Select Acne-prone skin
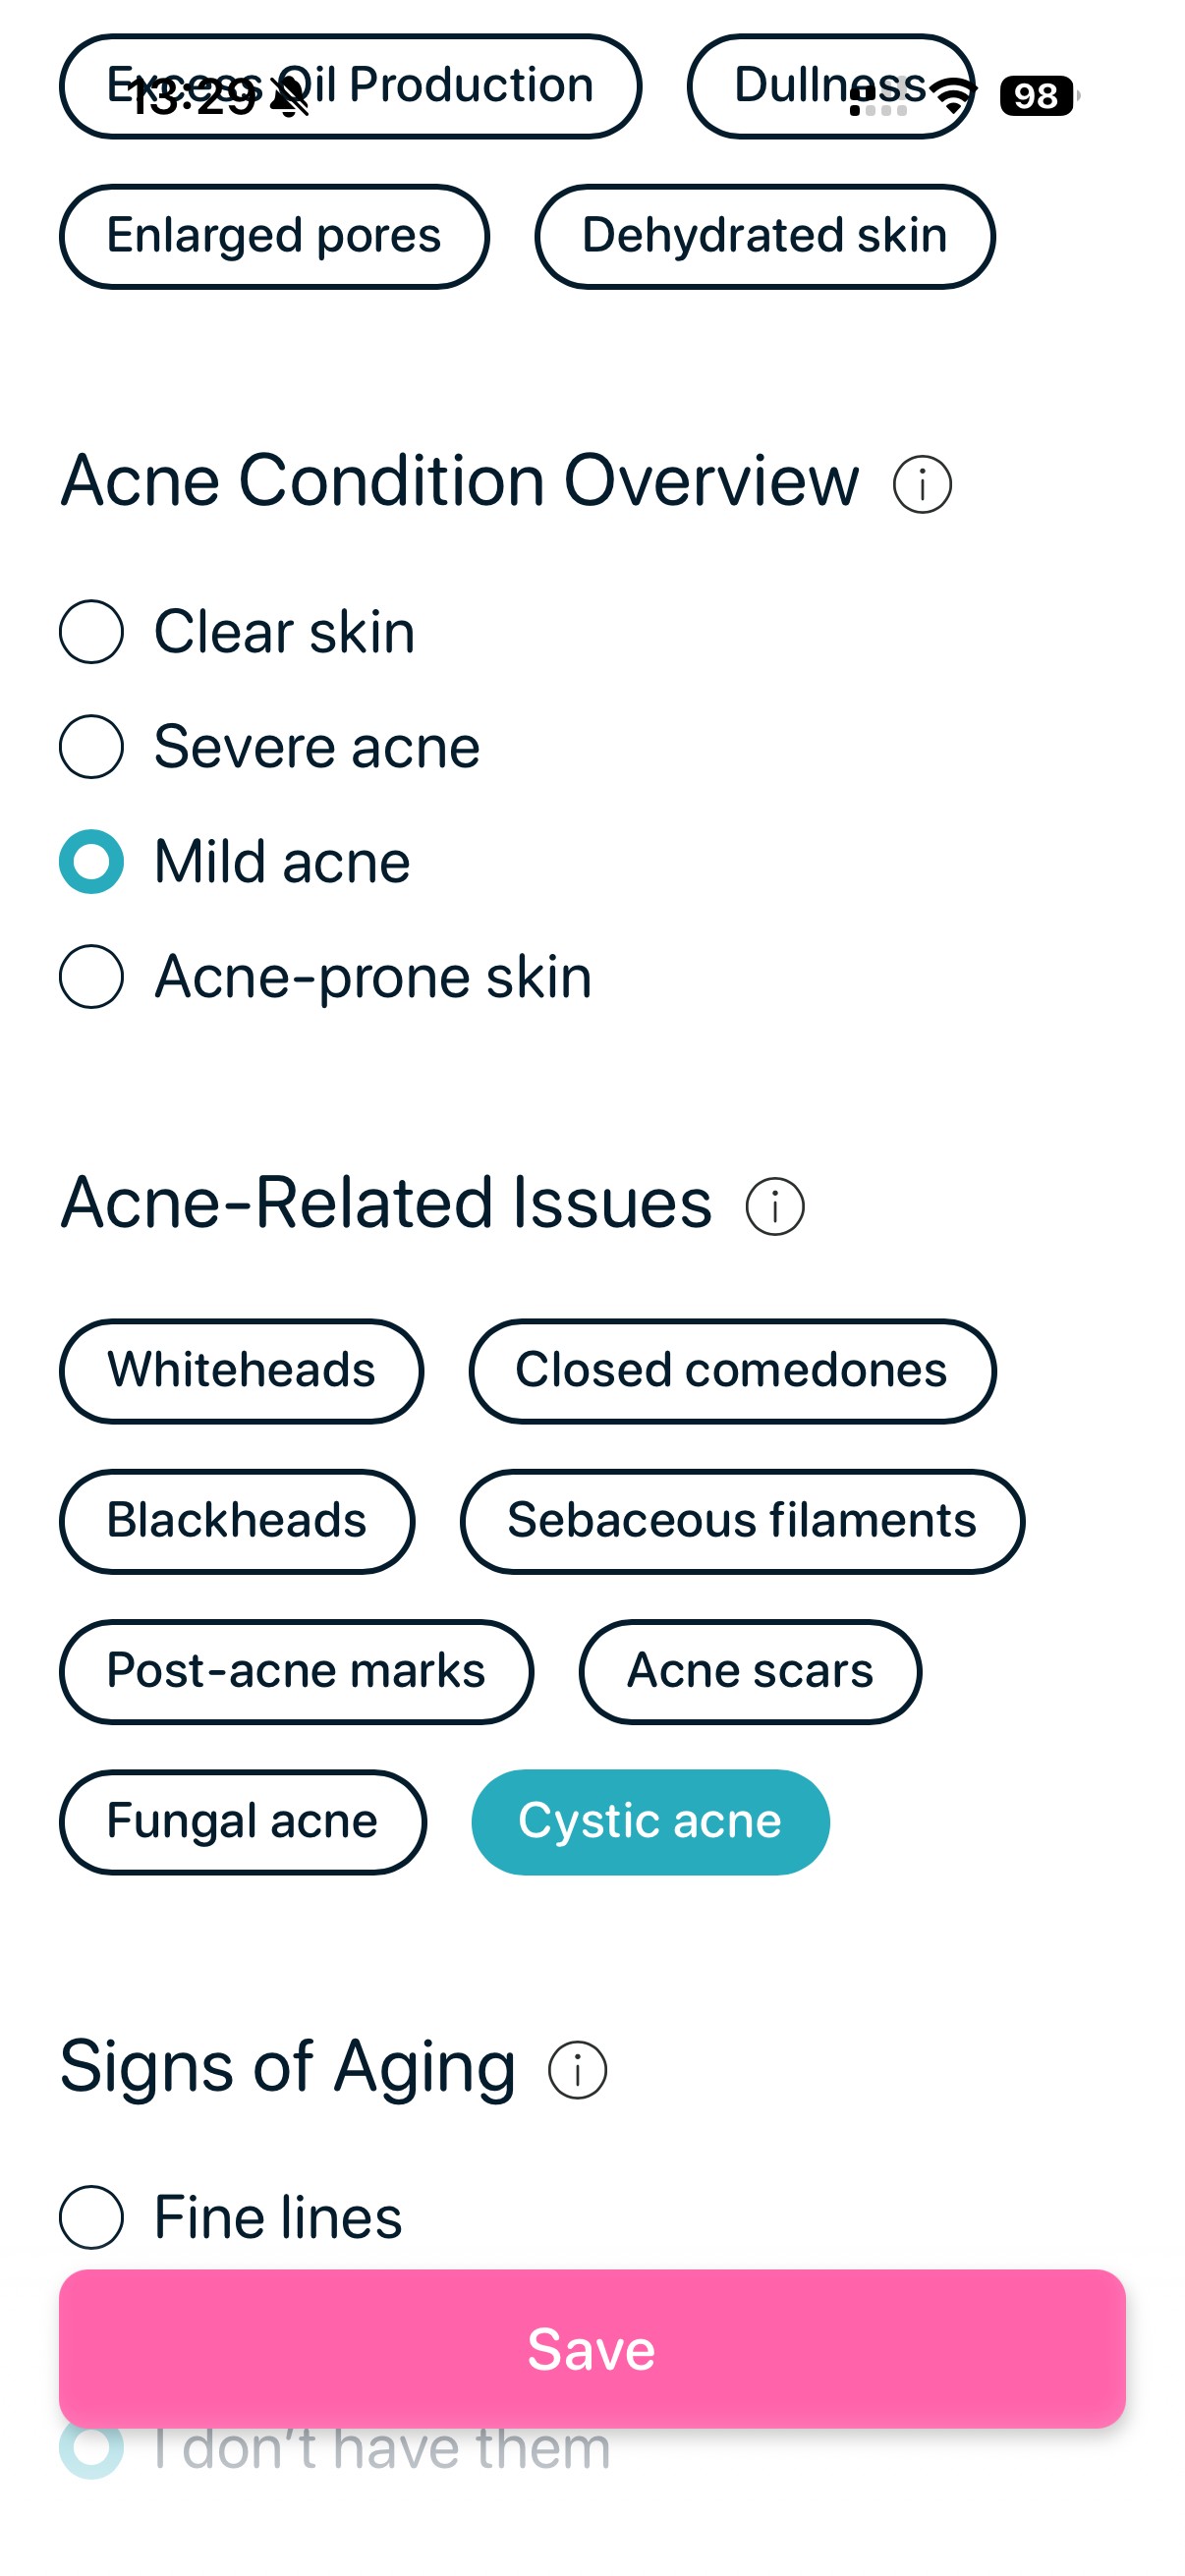 92,977
